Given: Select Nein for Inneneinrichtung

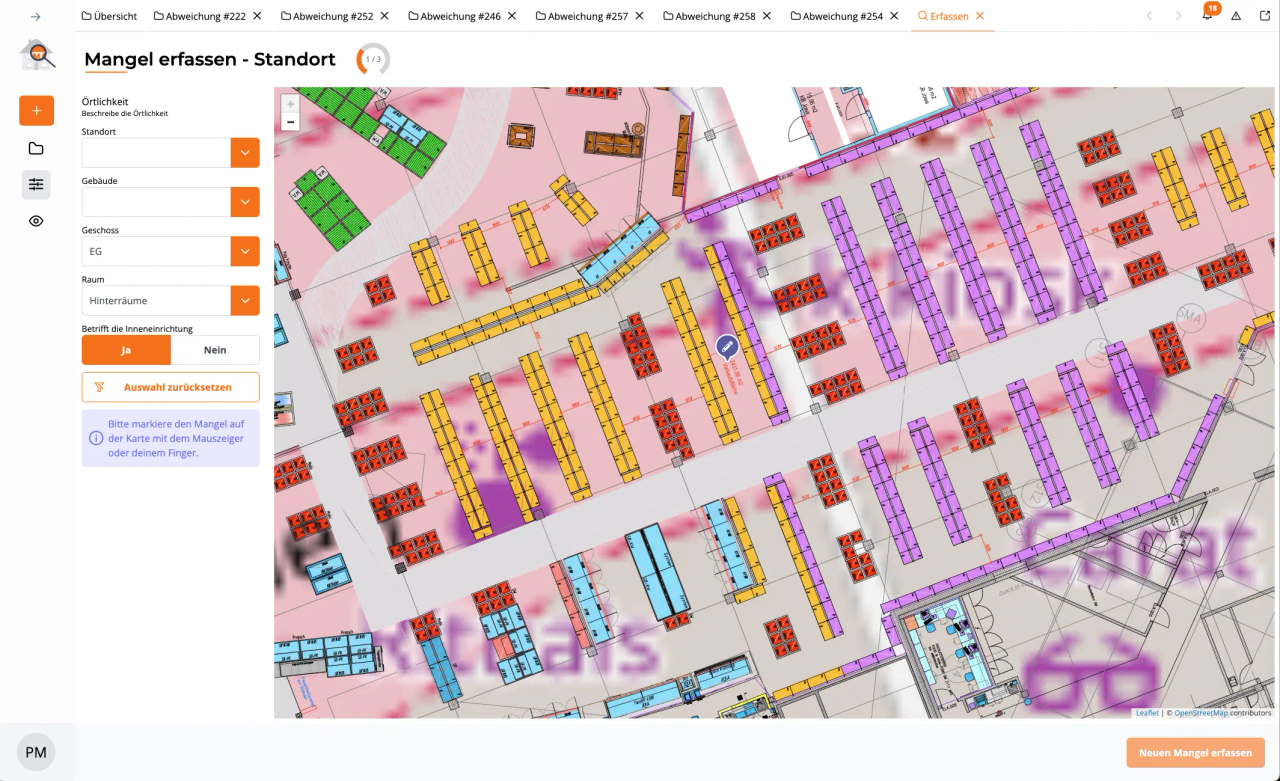Looking at the screenshot, I should pos(215,350).
